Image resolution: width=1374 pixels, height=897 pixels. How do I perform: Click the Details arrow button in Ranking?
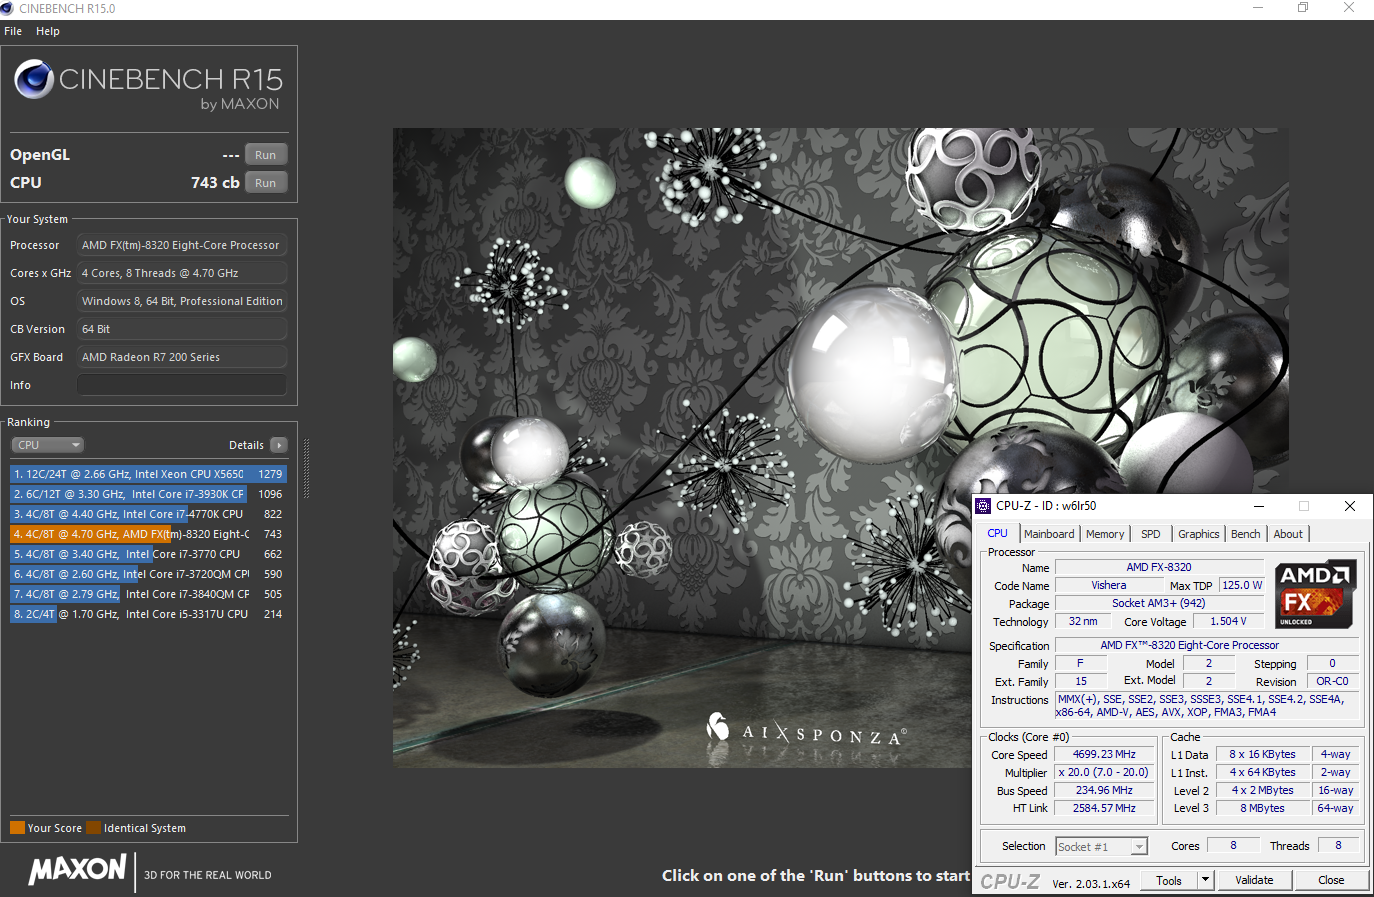pos(278,445)
